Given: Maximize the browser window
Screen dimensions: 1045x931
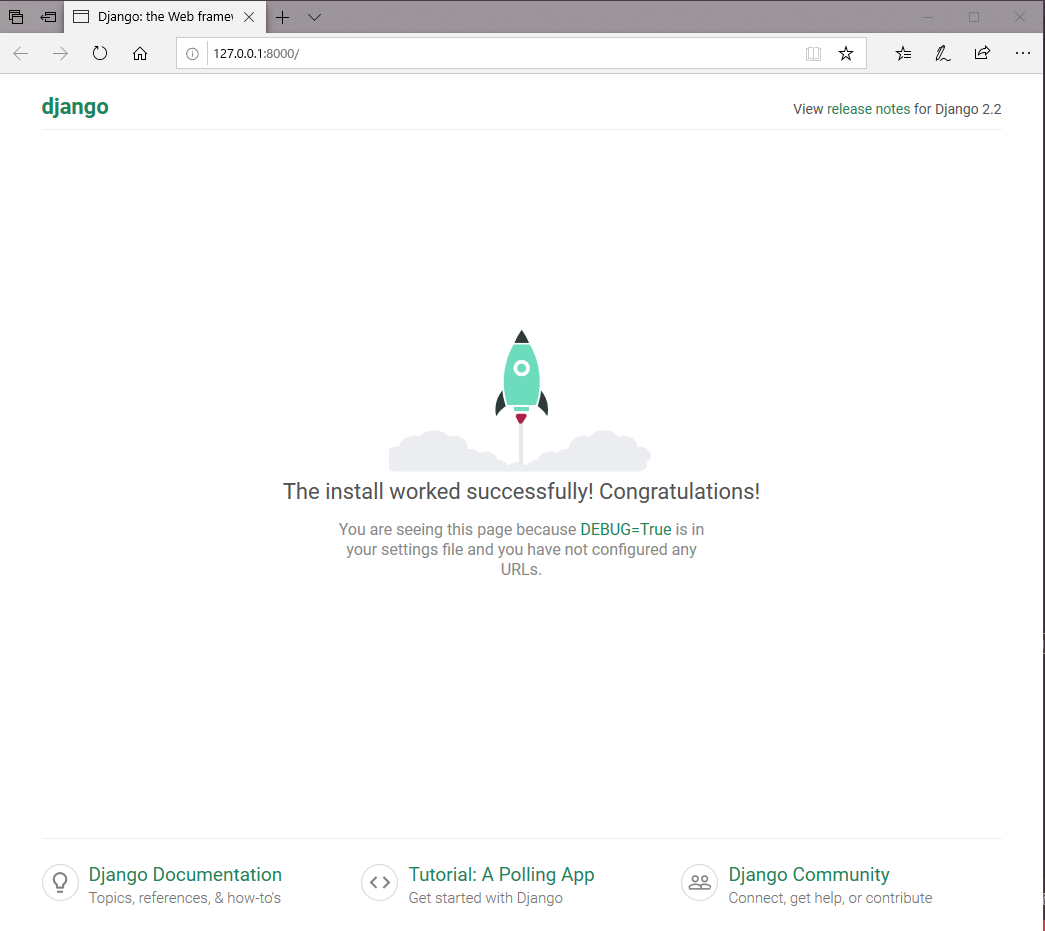Looking at the screenshot, I should (974, 17).
